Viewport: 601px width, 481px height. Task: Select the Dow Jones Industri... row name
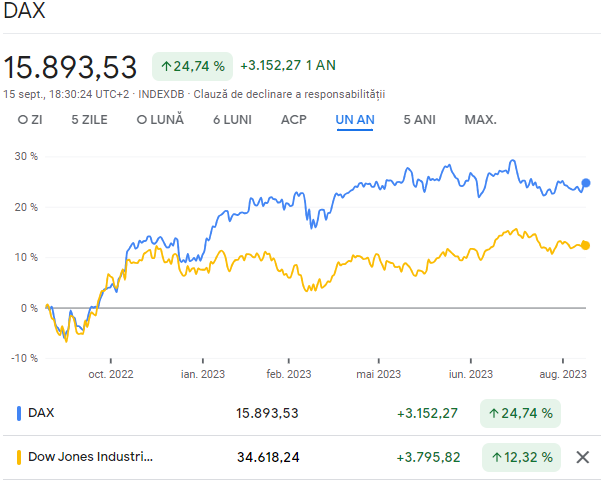[x=90, y=457]
